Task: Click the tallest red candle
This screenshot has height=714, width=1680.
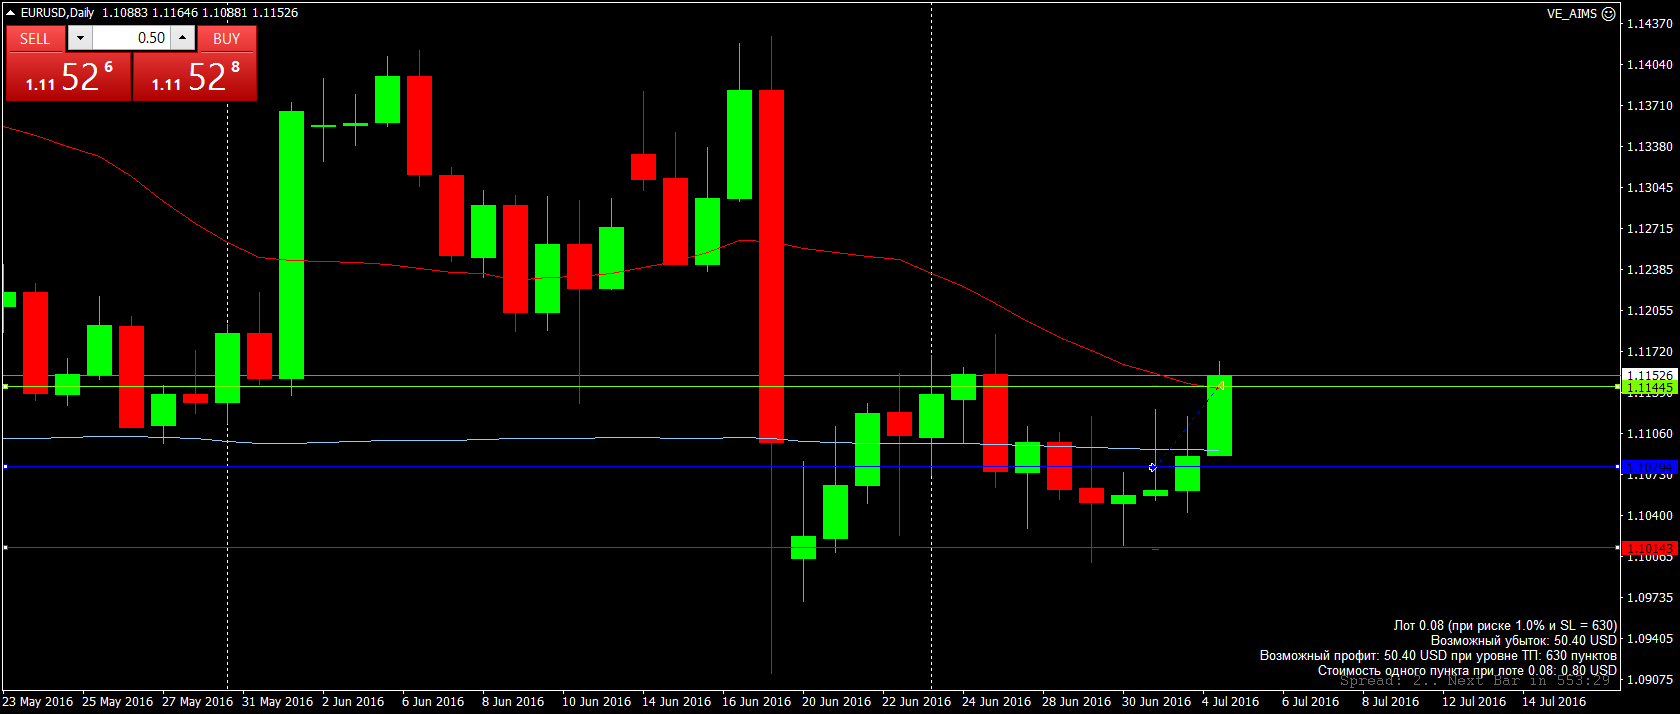Action: [x=771, y=266]
